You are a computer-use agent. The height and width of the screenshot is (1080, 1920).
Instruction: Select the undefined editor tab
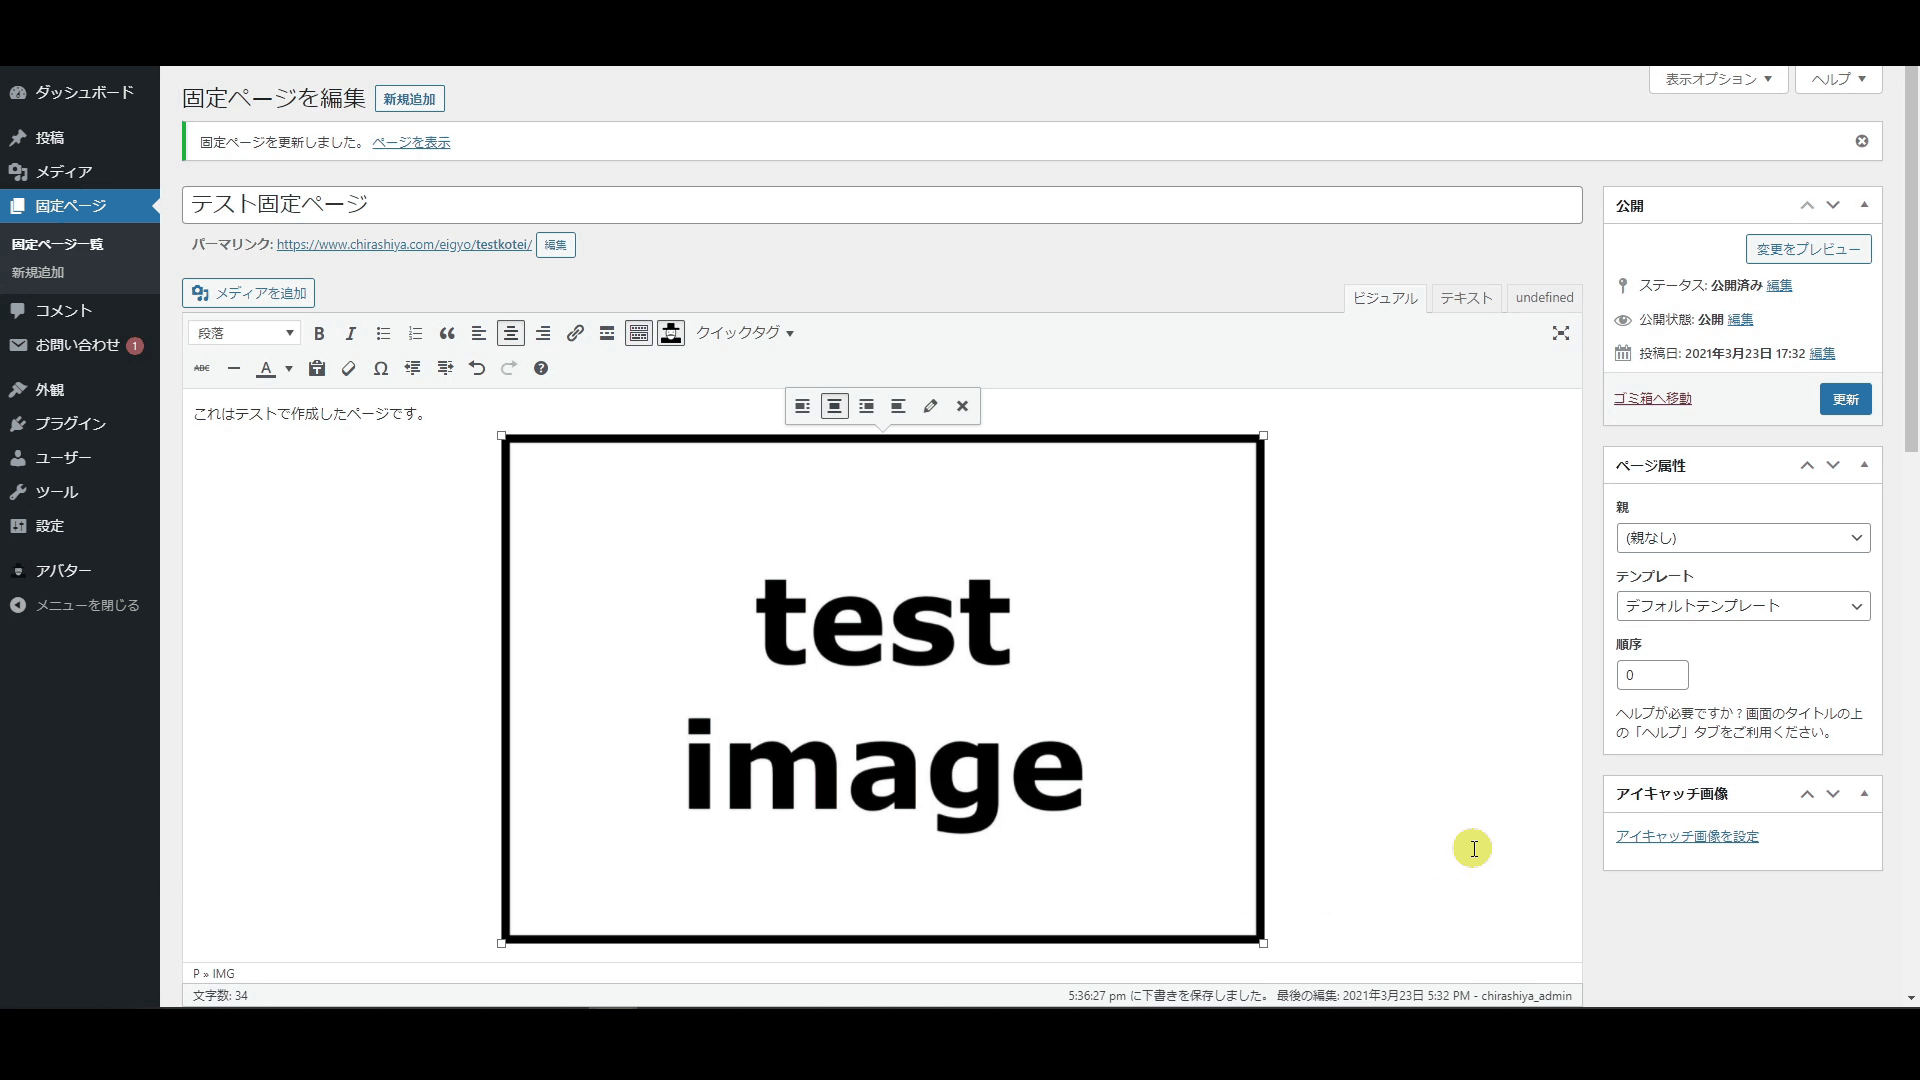point(1544,298)
